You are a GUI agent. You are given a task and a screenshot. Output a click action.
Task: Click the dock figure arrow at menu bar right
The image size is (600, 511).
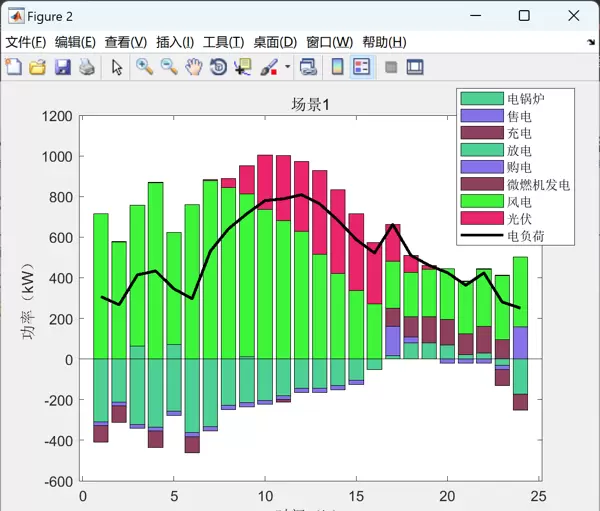(x=590, y=43)
